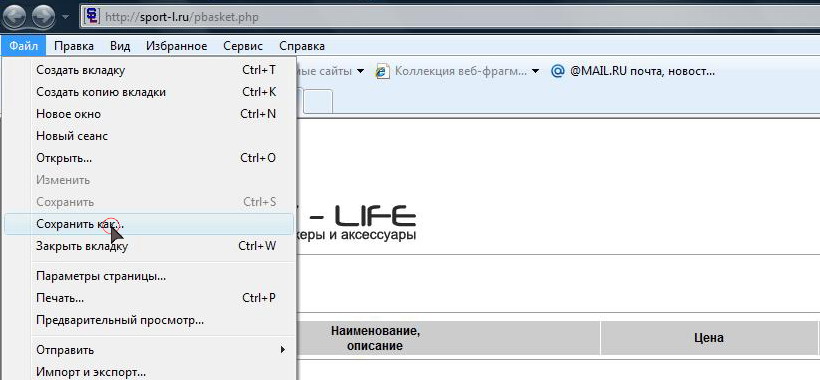The height and width of the screenshot is (380, 820).
Task: Click the Наименование, описание column header
Action: (375, 338)
